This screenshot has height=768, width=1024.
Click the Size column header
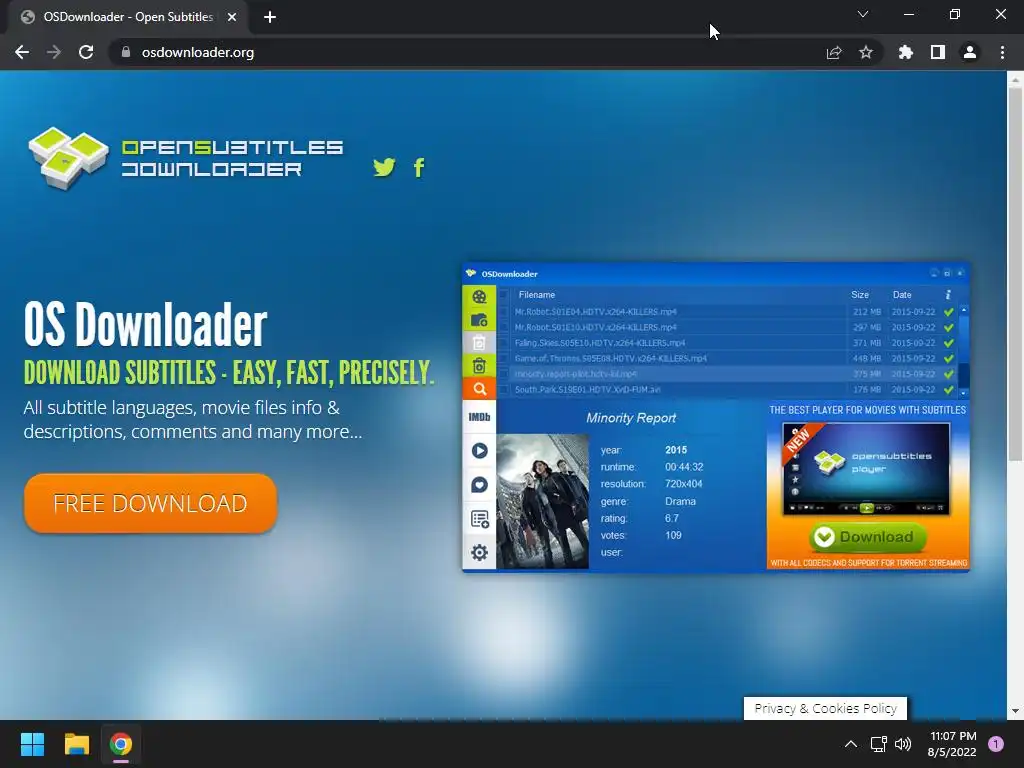(x=860, y=295)
